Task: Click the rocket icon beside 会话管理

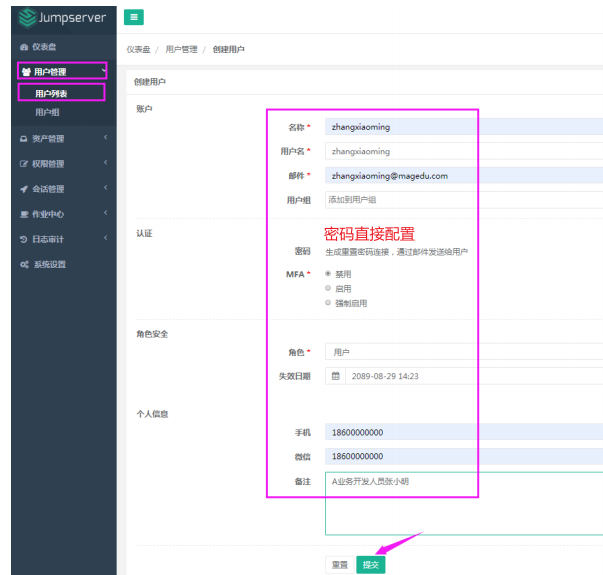Action: click(24, 189)
